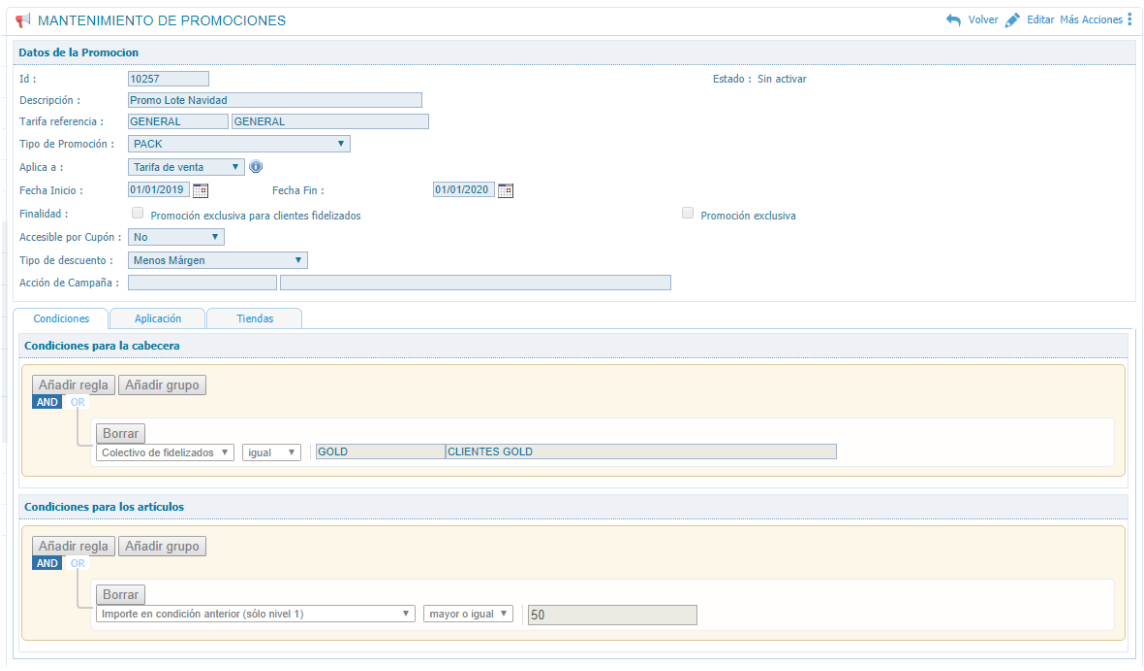Open the Fecha Inicio calendar picker

click(x=200, y=190)
